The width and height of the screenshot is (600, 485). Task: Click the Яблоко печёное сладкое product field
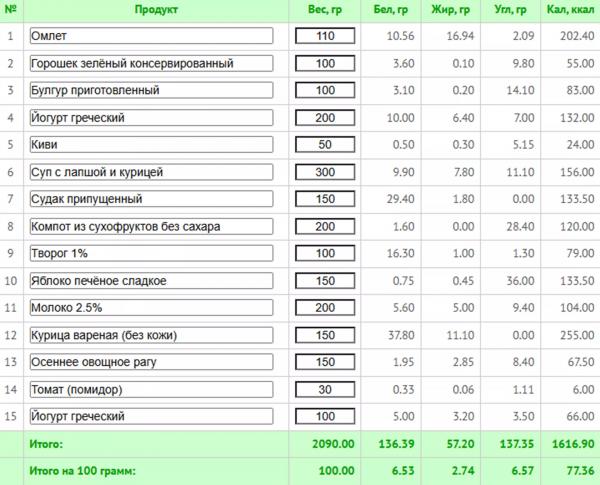(x=152, y=281)
